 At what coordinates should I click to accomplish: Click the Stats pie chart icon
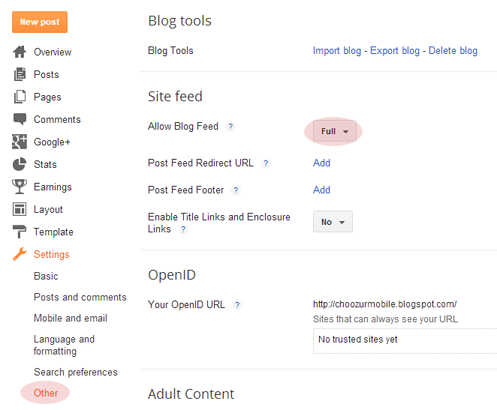coord(19,164)
